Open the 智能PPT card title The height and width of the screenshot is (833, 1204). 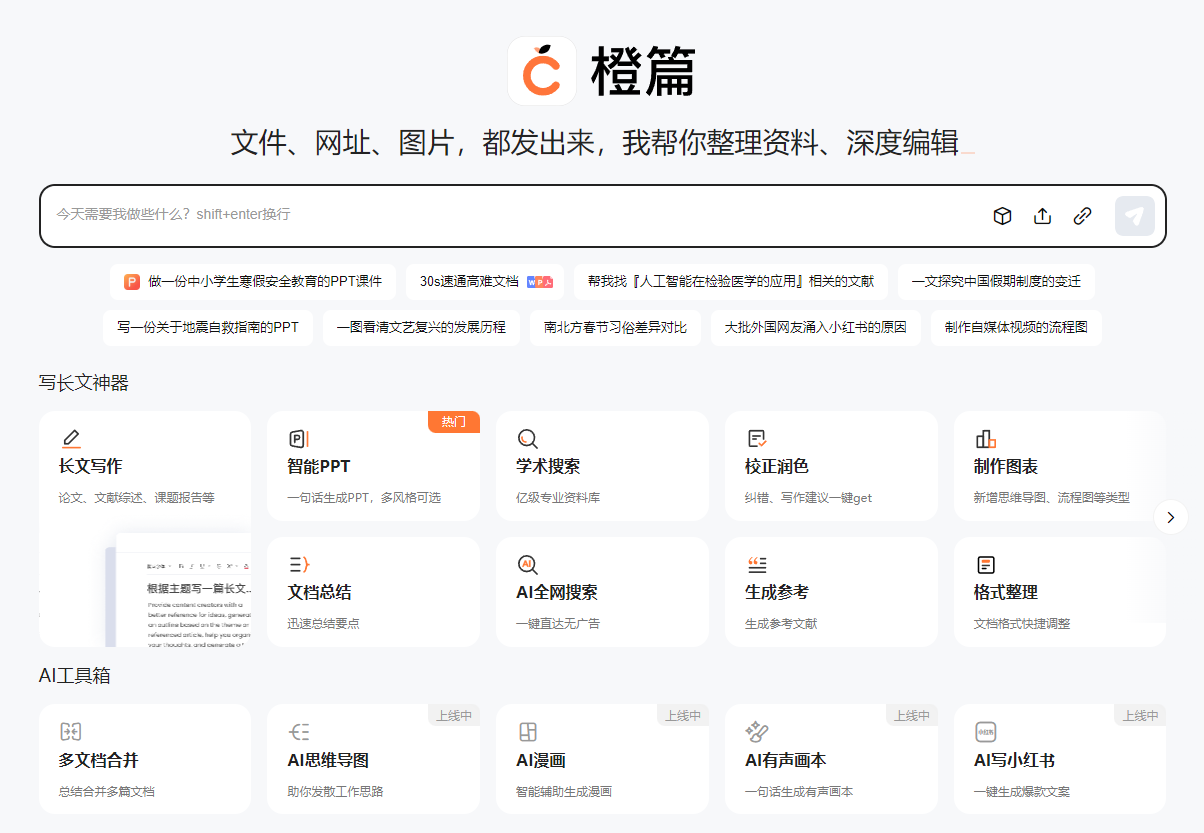coord(319,467)
